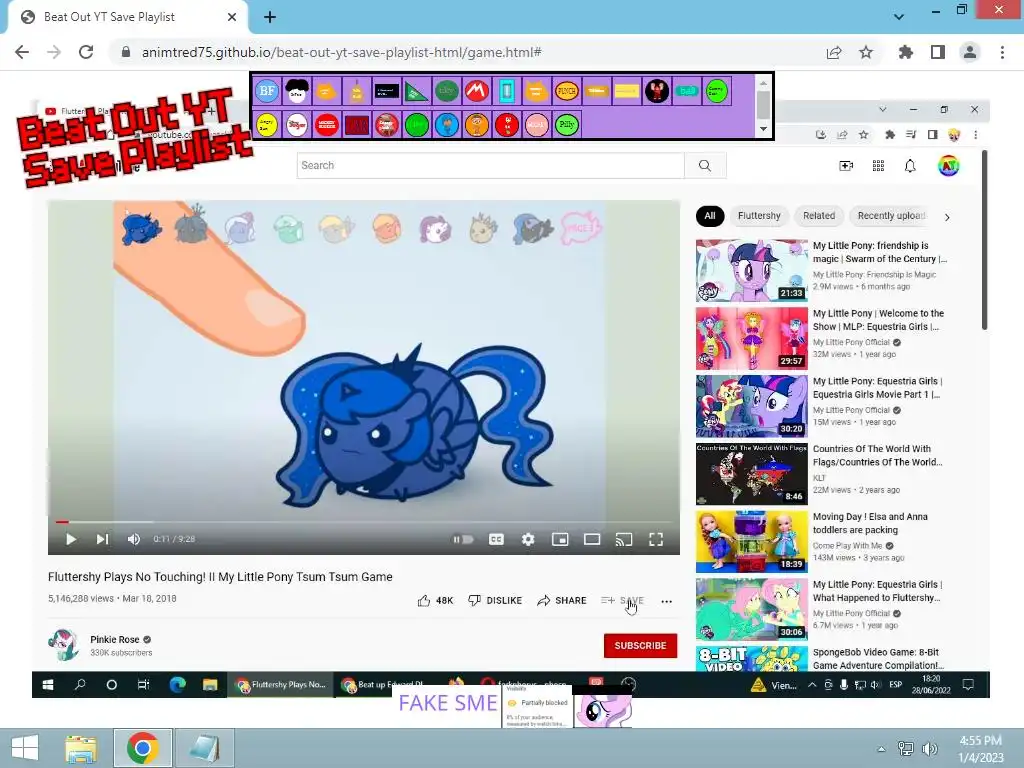Select the red Mickey Mouse icon

tap(327, 124)
